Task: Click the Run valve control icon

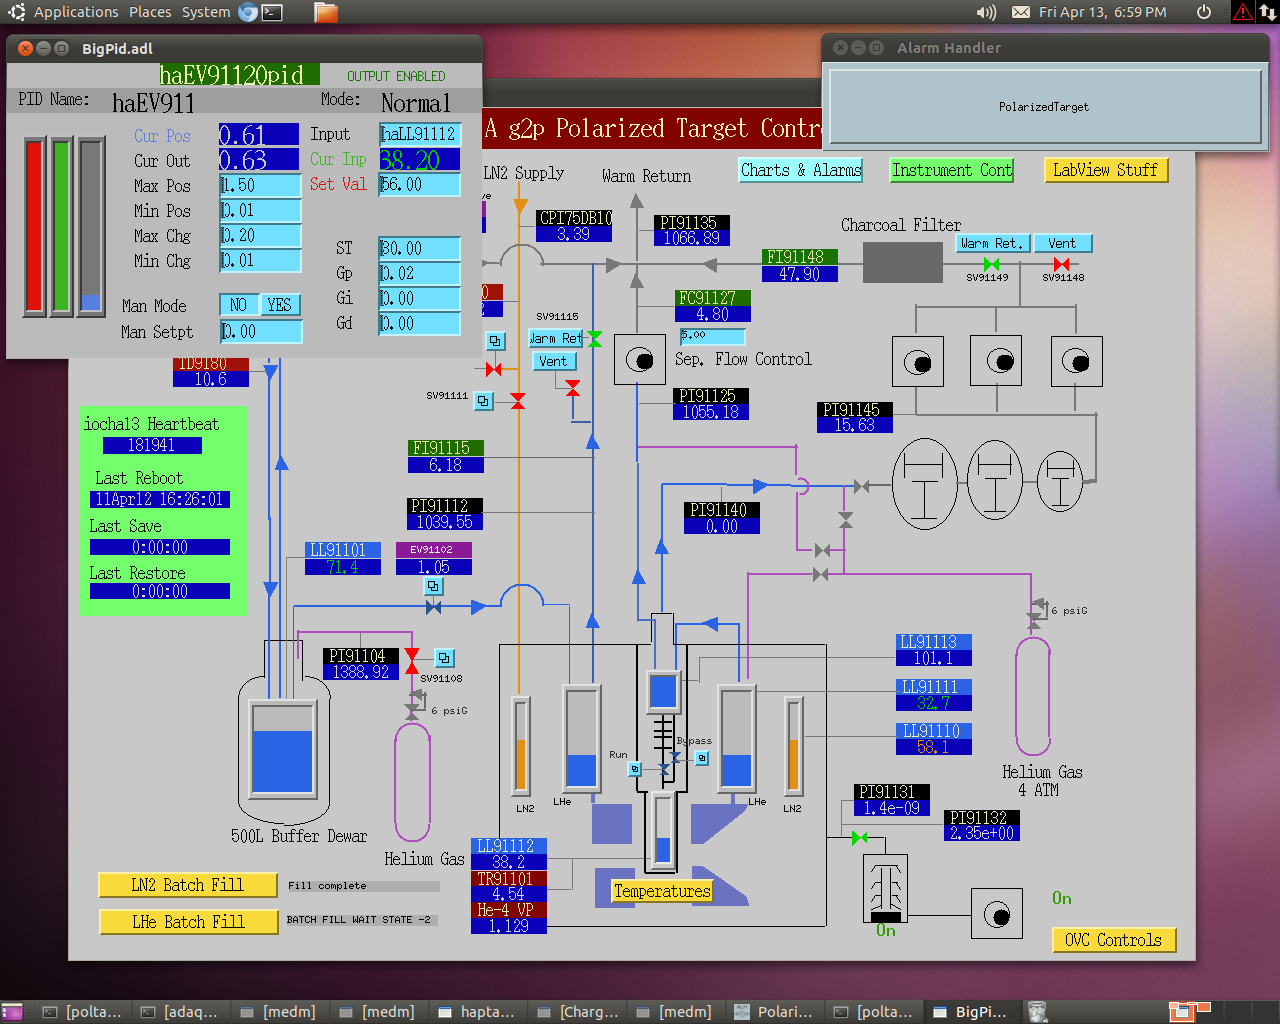Action: tap(634, 769)
